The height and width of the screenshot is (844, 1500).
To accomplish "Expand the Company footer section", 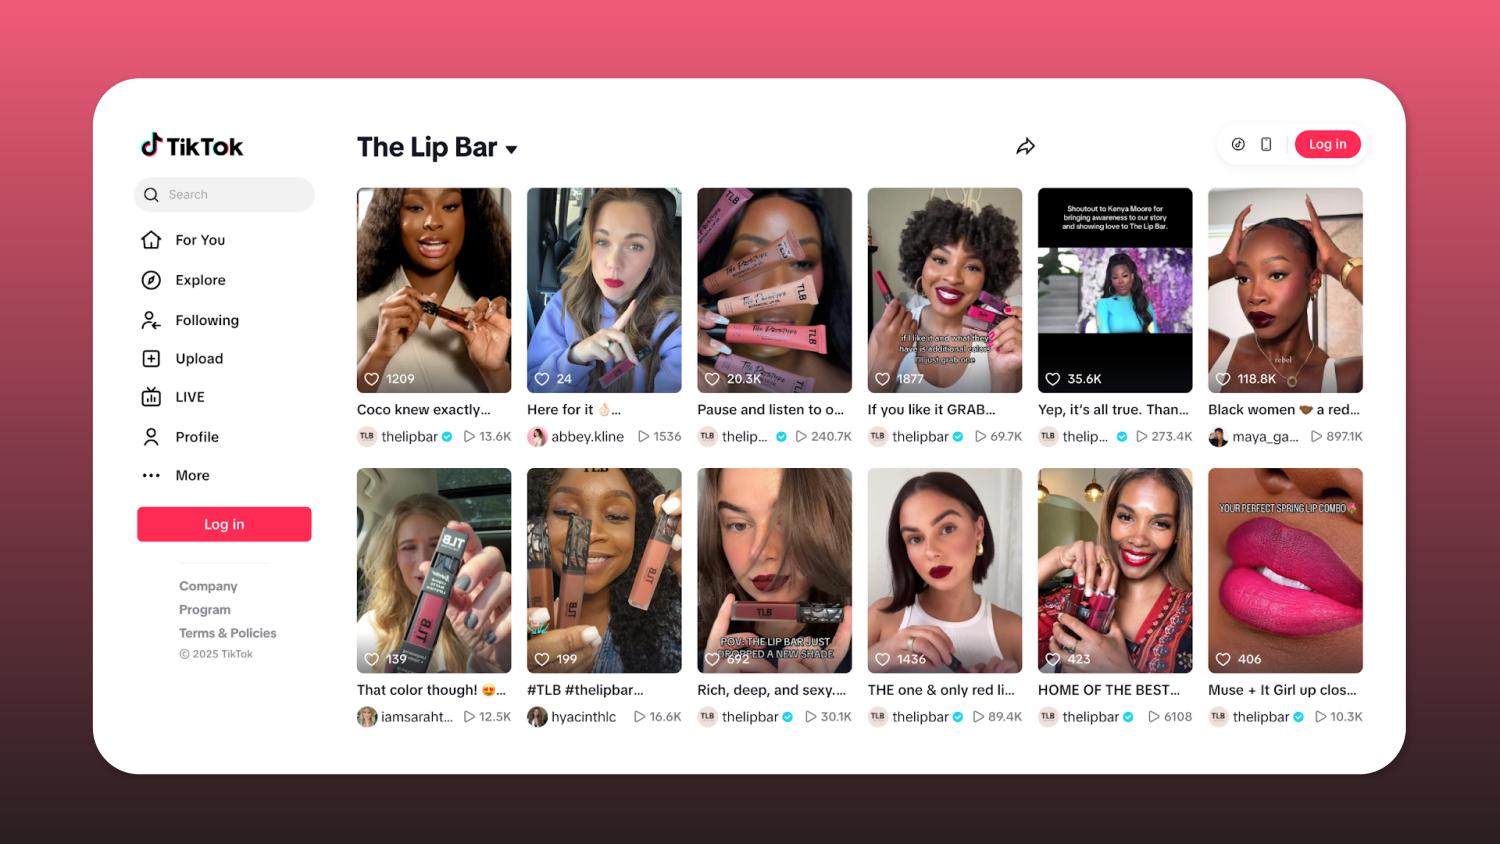I will (x=208, y=586).
